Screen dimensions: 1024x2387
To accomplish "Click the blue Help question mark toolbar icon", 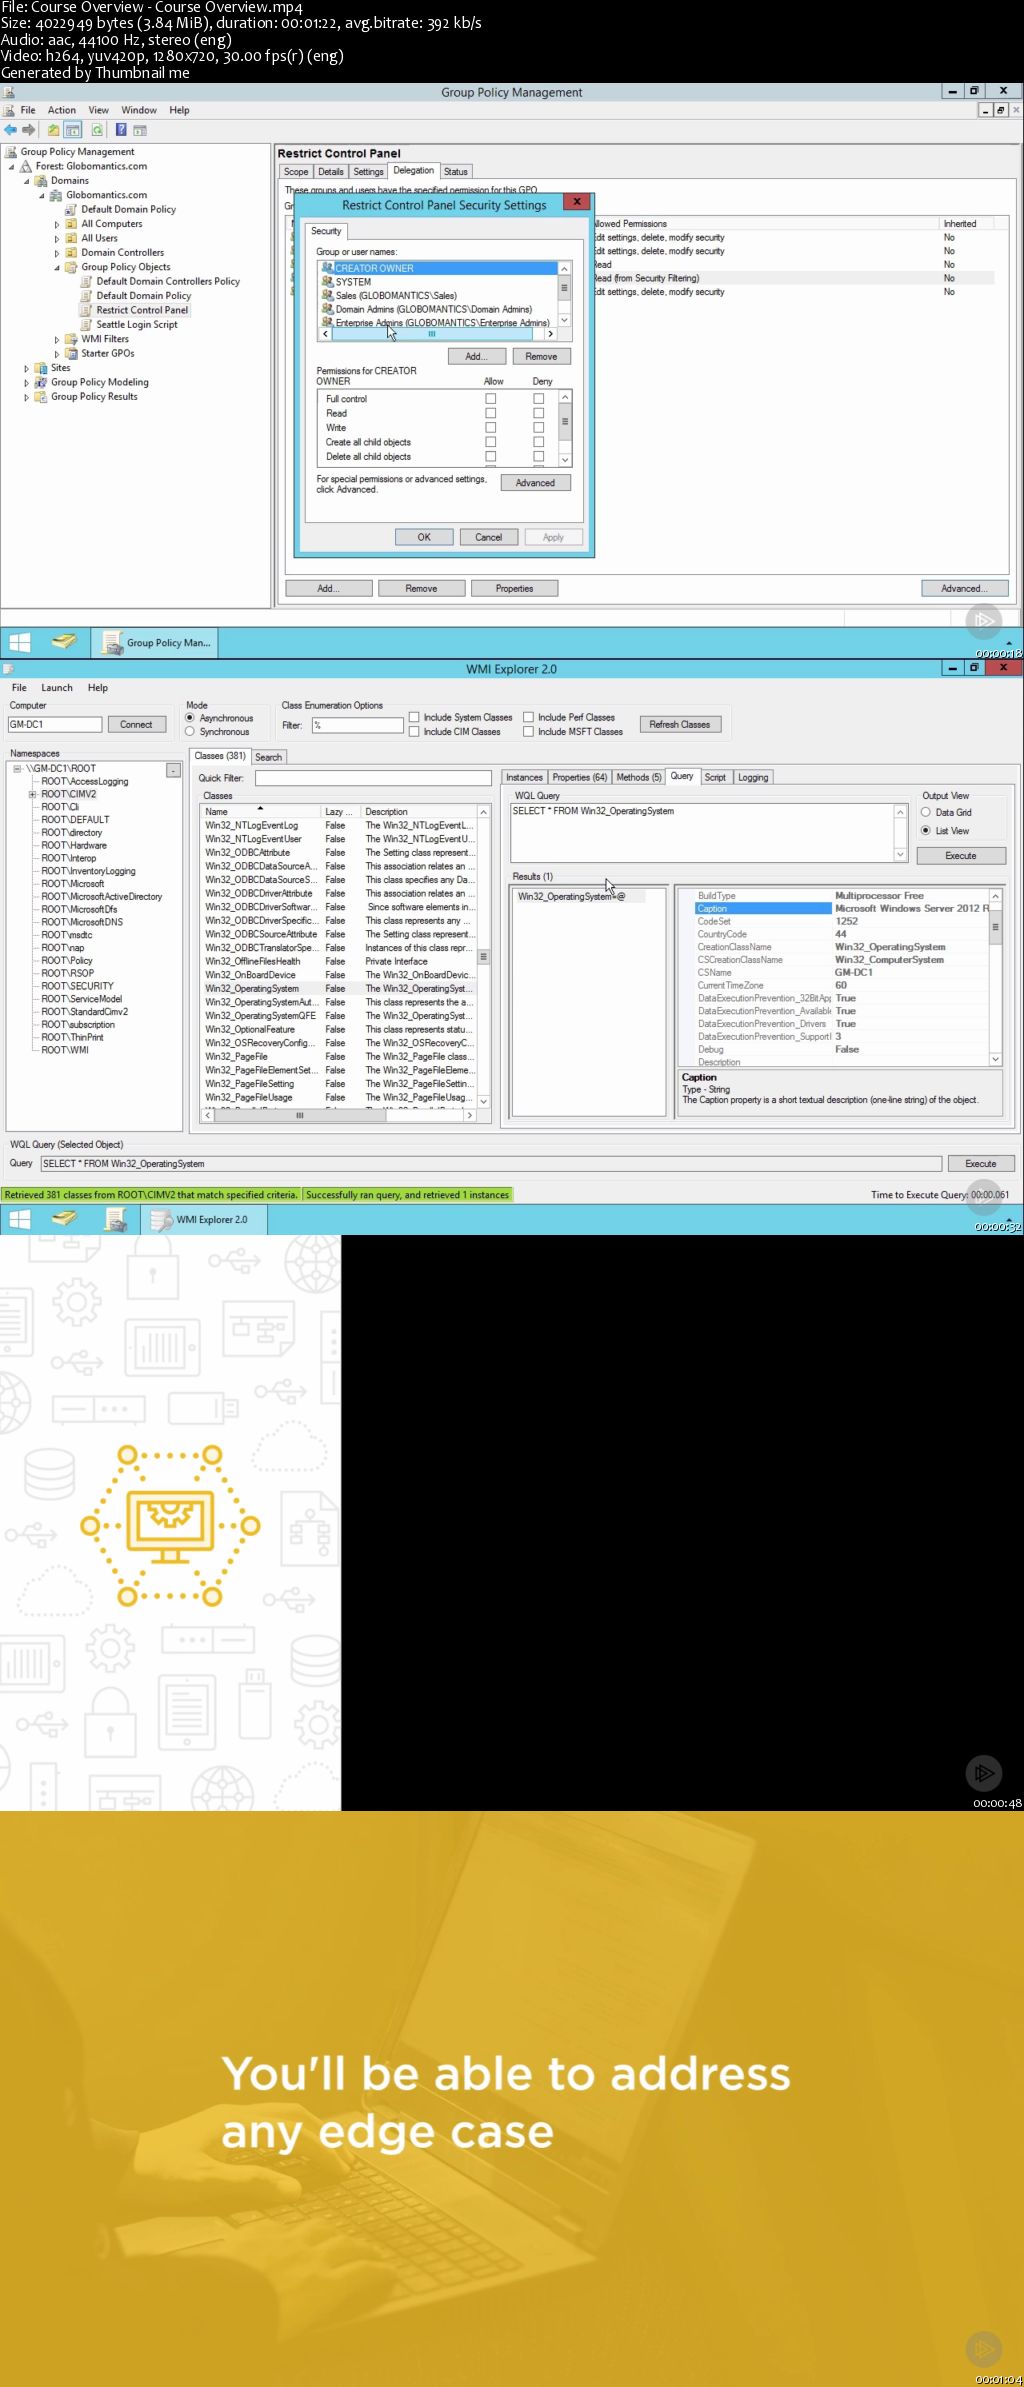I will [x=121, y=130].
